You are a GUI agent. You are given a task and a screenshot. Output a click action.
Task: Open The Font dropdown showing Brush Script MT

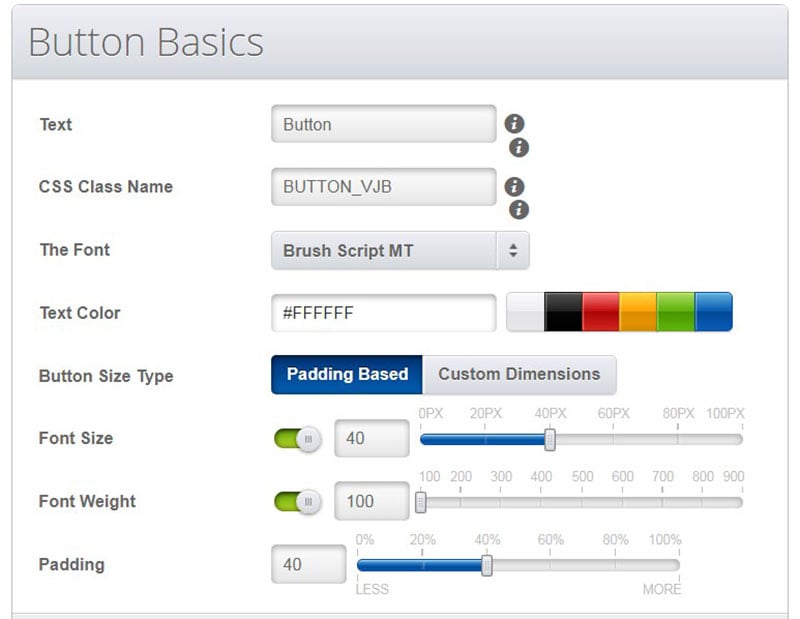pyautogui.click(x=400, y=251)
